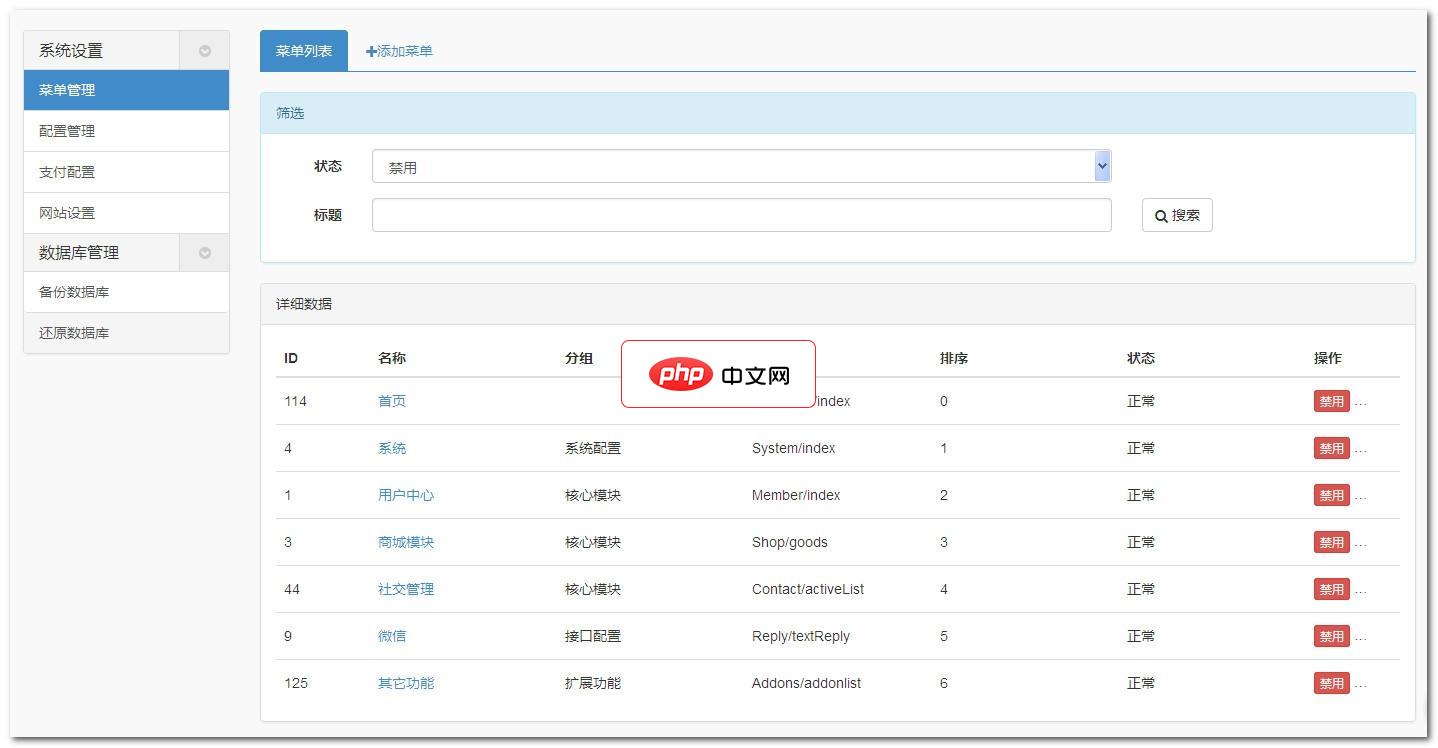Click the chevron icon on 系统设置 header

click(x=204, y=49)
